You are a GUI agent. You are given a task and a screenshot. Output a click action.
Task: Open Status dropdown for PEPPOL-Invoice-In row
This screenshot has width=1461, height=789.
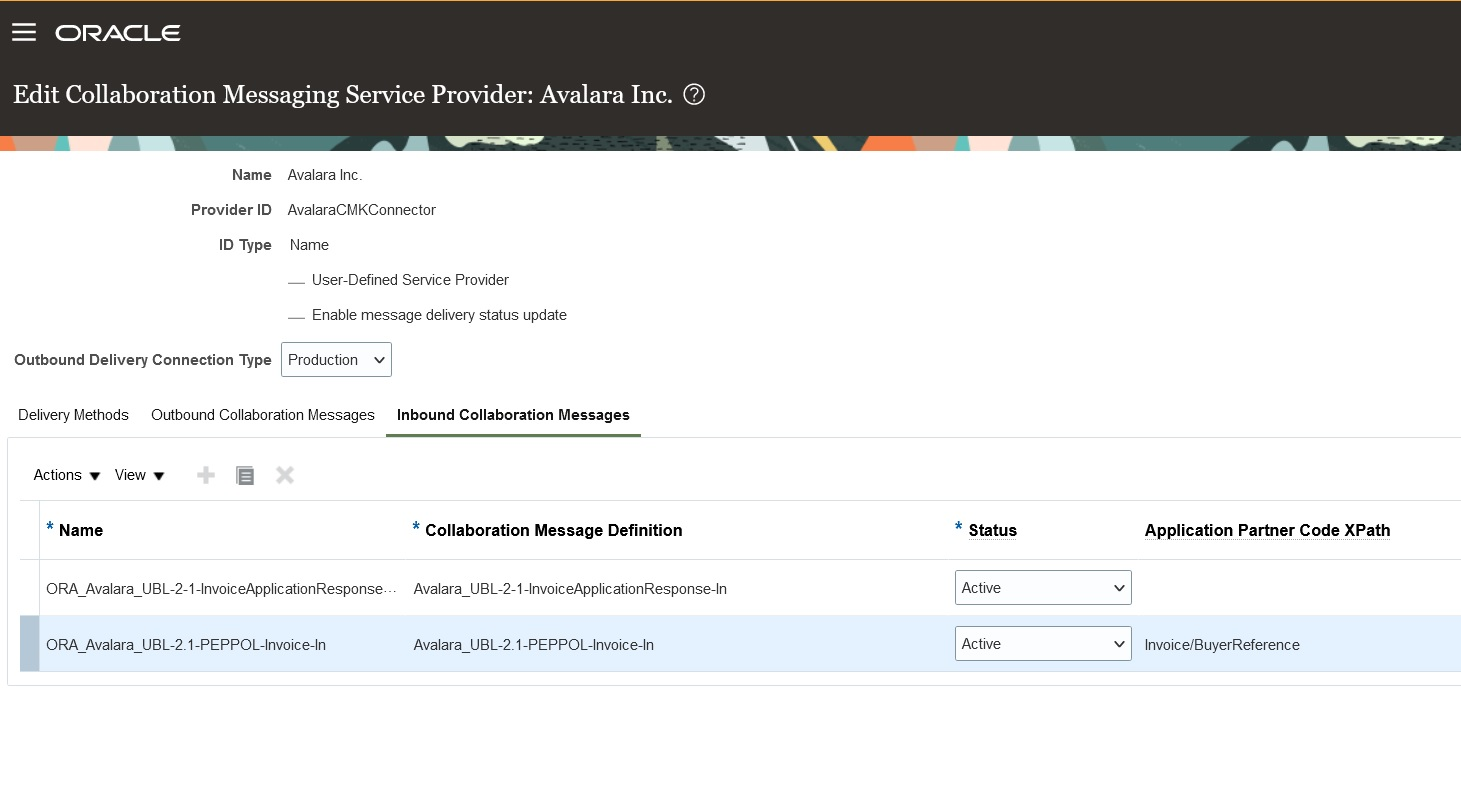coord(1043,643)
